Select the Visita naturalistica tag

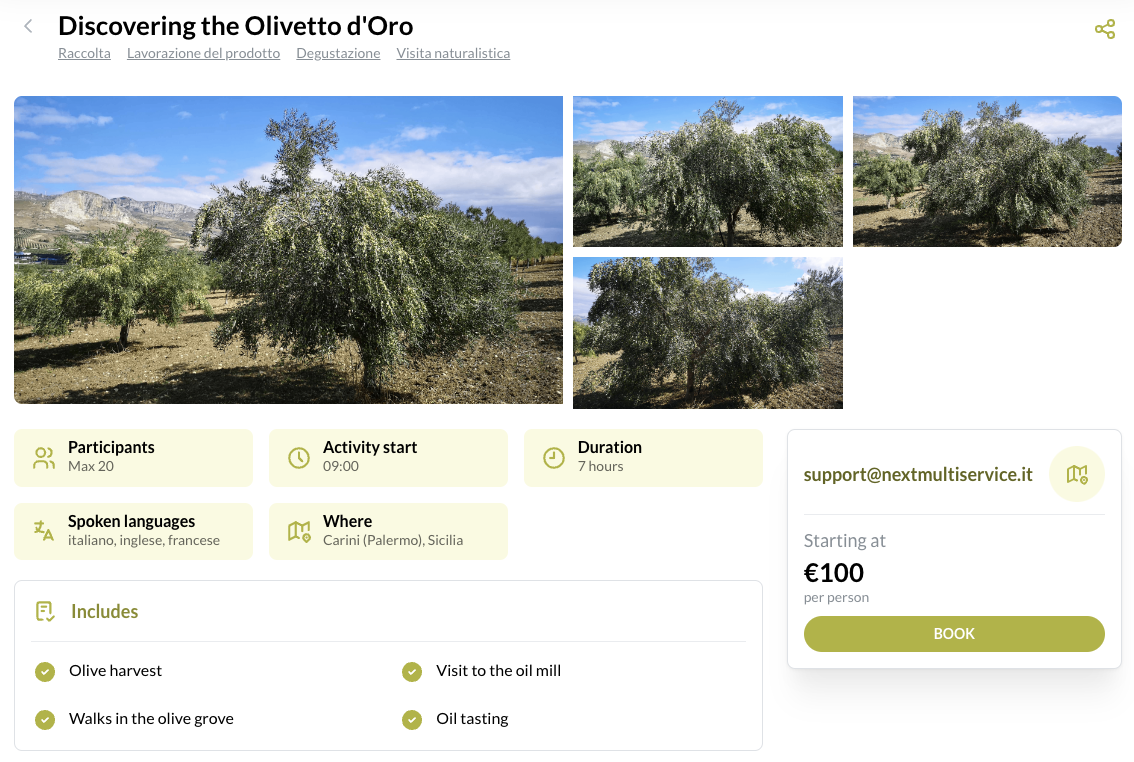[x=453, y=53]
